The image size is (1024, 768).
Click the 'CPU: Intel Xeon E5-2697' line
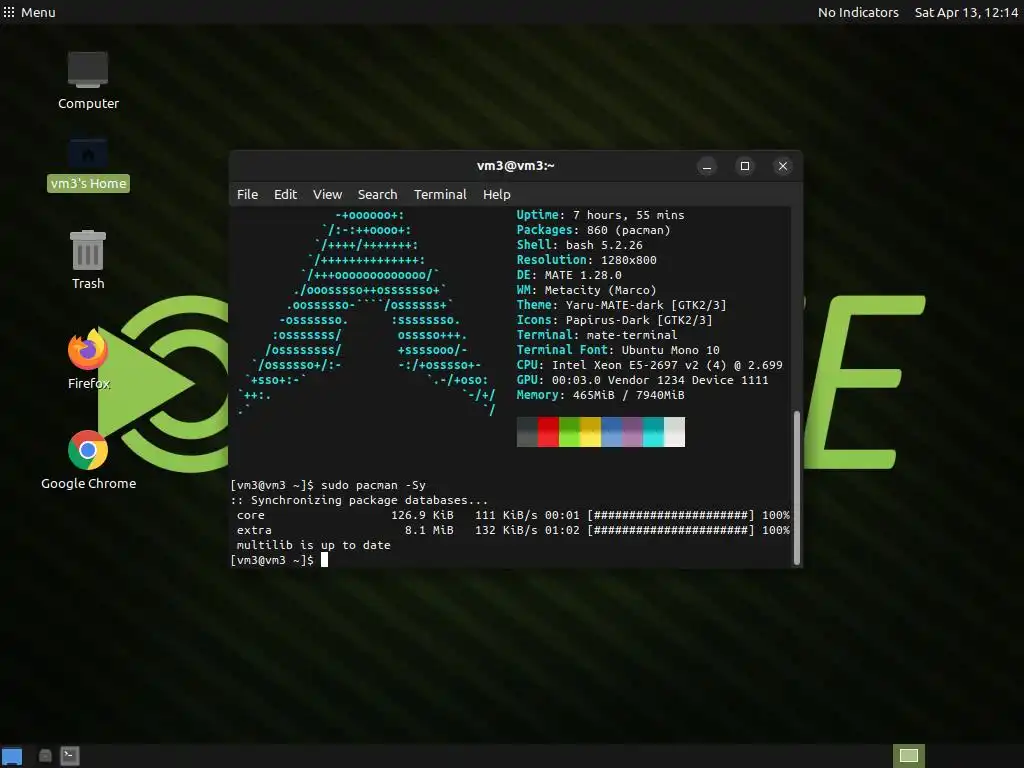[x=649, y=365]
